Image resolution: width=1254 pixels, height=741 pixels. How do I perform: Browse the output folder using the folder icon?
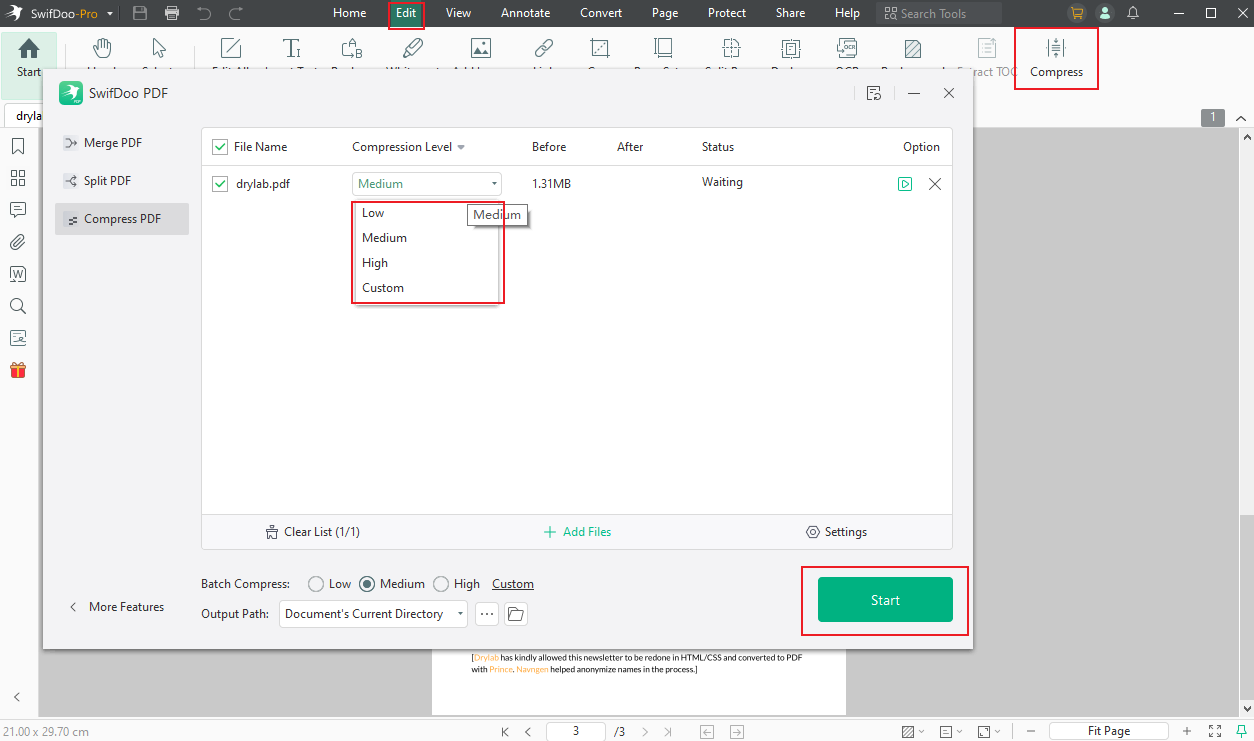[x=516, y=614]
